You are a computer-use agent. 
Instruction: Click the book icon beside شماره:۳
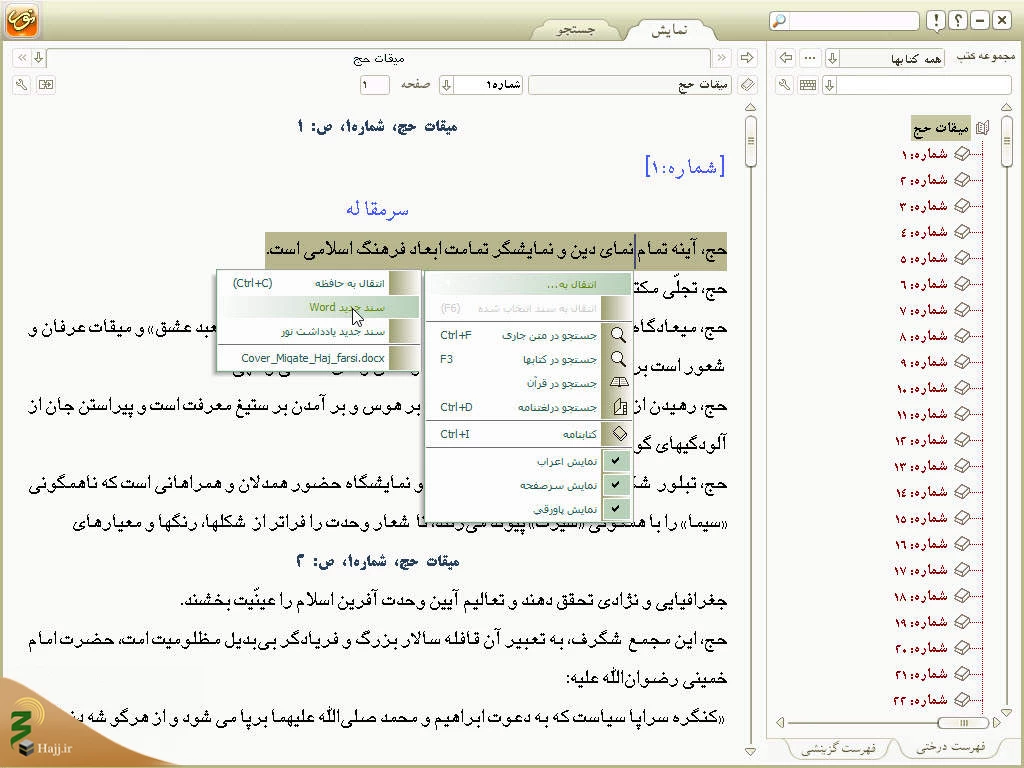962,206
